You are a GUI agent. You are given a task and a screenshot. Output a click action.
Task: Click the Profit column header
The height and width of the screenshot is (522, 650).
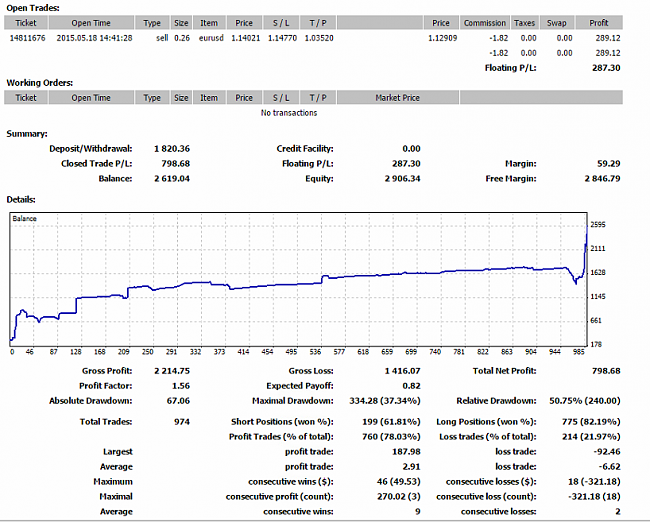[x=599, y=23]
